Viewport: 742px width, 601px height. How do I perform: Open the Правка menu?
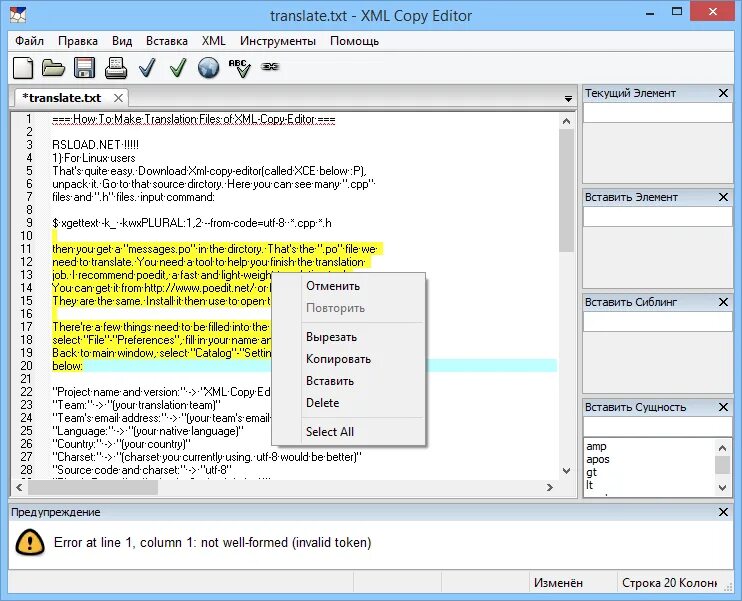point(78,41)
